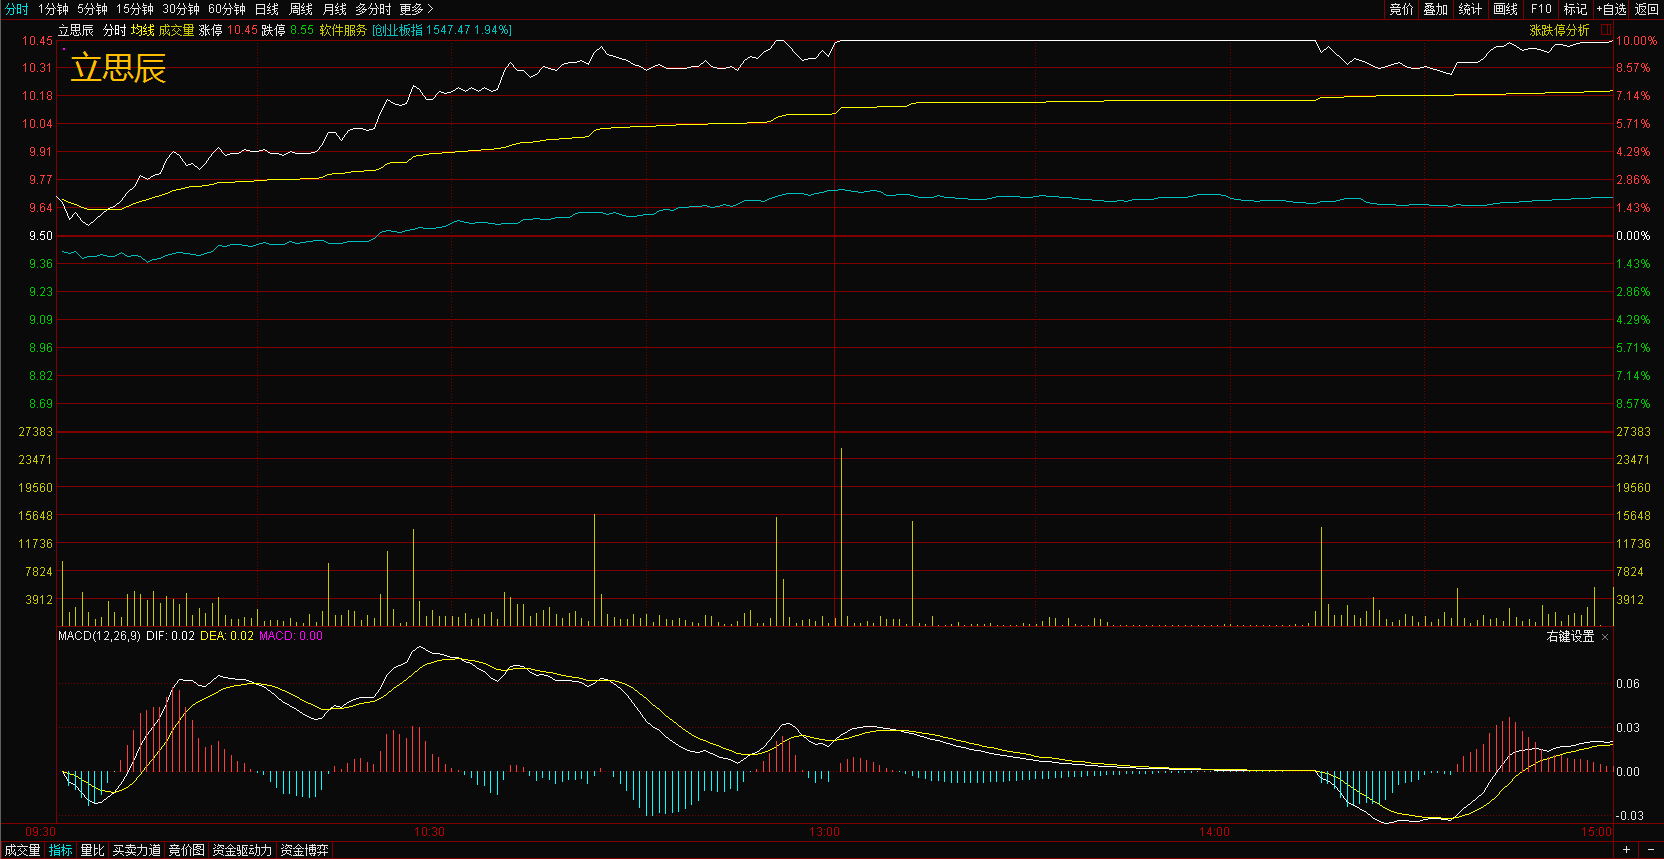The image size is (1664, 859).
Task: Open the 60分钟 chart period
Action: point(226,9)
